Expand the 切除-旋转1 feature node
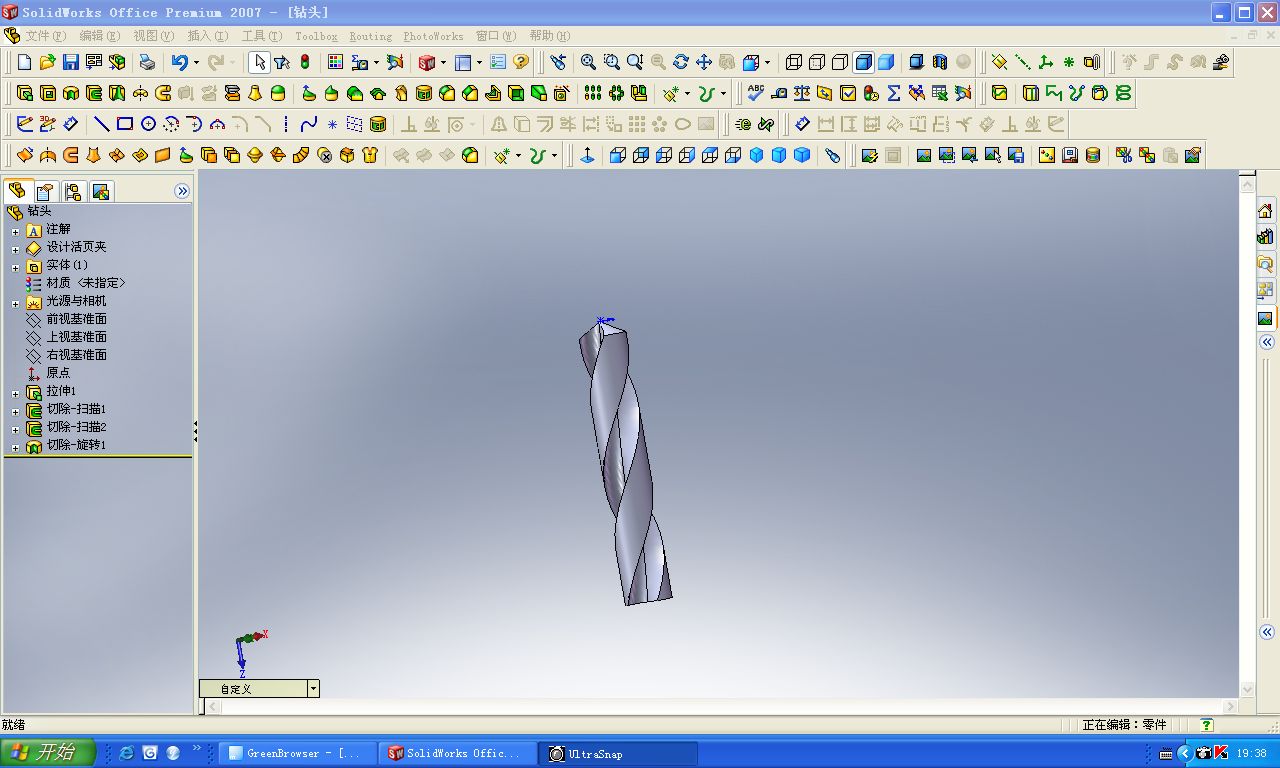 [x=15, y=447]
